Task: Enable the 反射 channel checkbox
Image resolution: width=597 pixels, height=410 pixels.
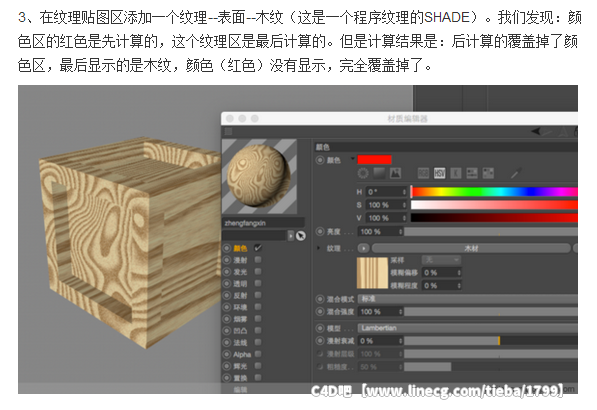Action: (x=258, y=295)
